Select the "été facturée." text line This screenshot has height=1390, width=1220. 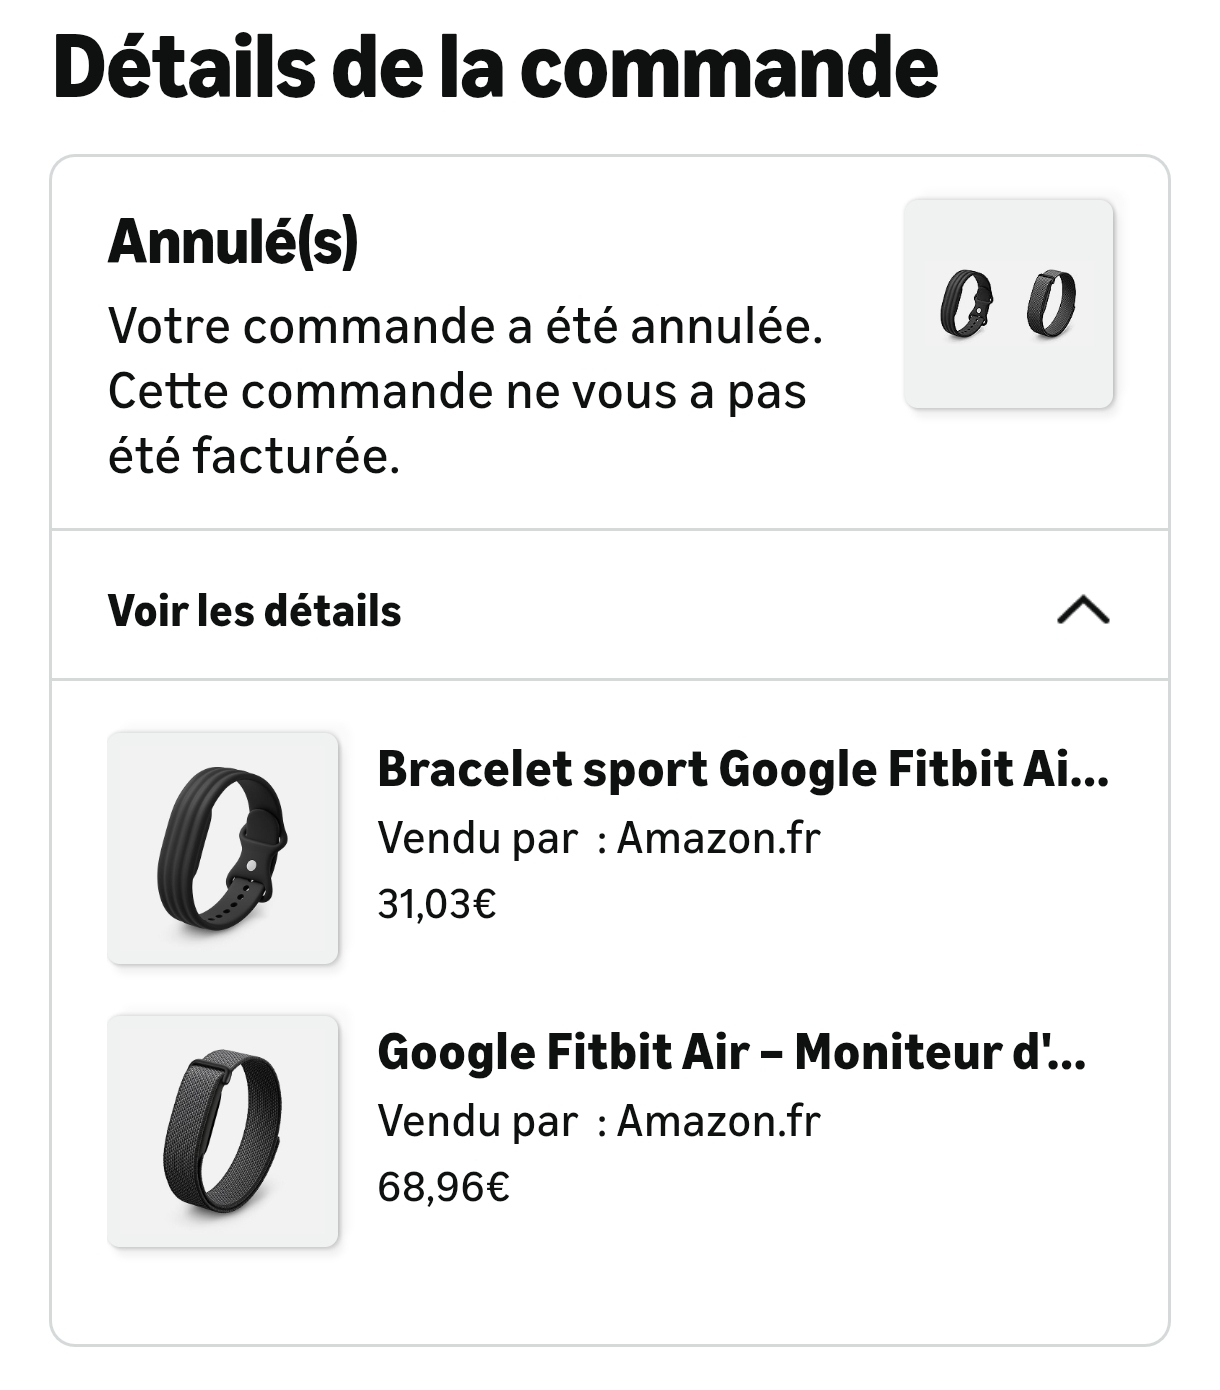[254, 456]
